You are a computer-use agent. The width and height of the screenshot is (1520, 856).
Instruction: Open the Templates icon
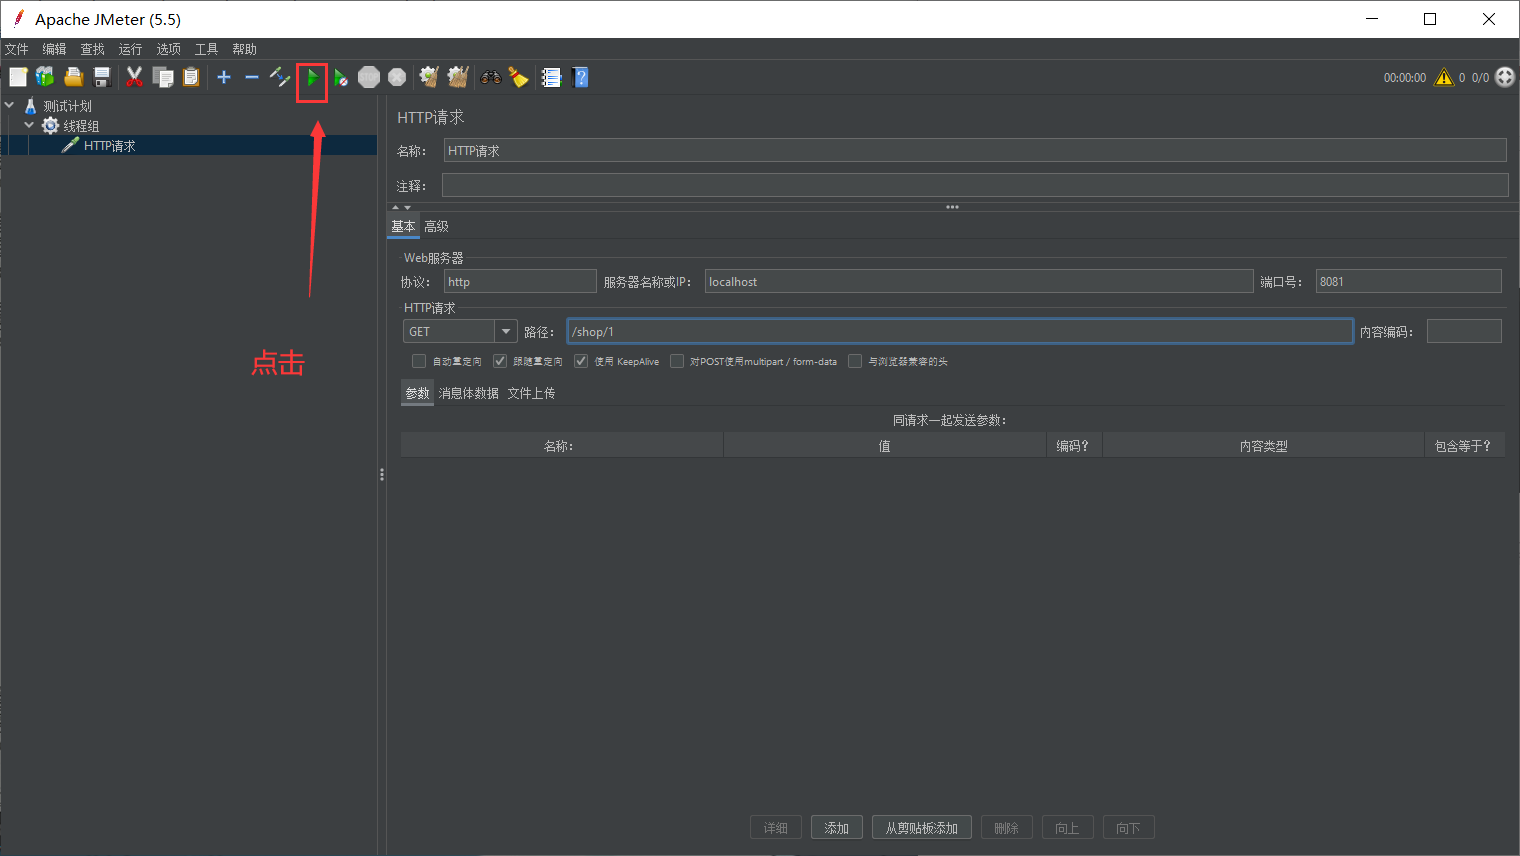[x=45, y=77]
